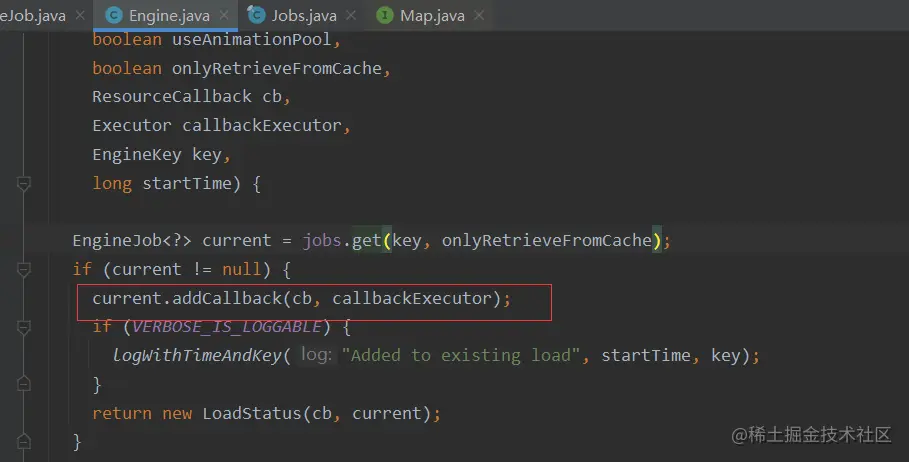
Task: Click 'get' method call on jobs
Action: [x=366, y=240]
